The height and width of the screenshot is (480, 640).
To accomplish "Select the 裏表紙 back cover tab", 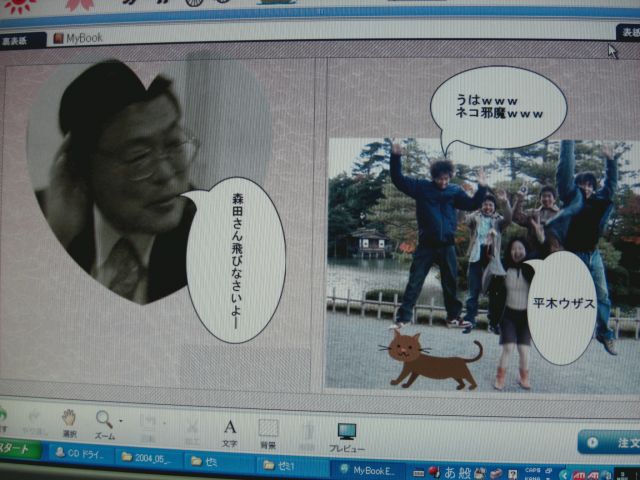I will 22,40.
